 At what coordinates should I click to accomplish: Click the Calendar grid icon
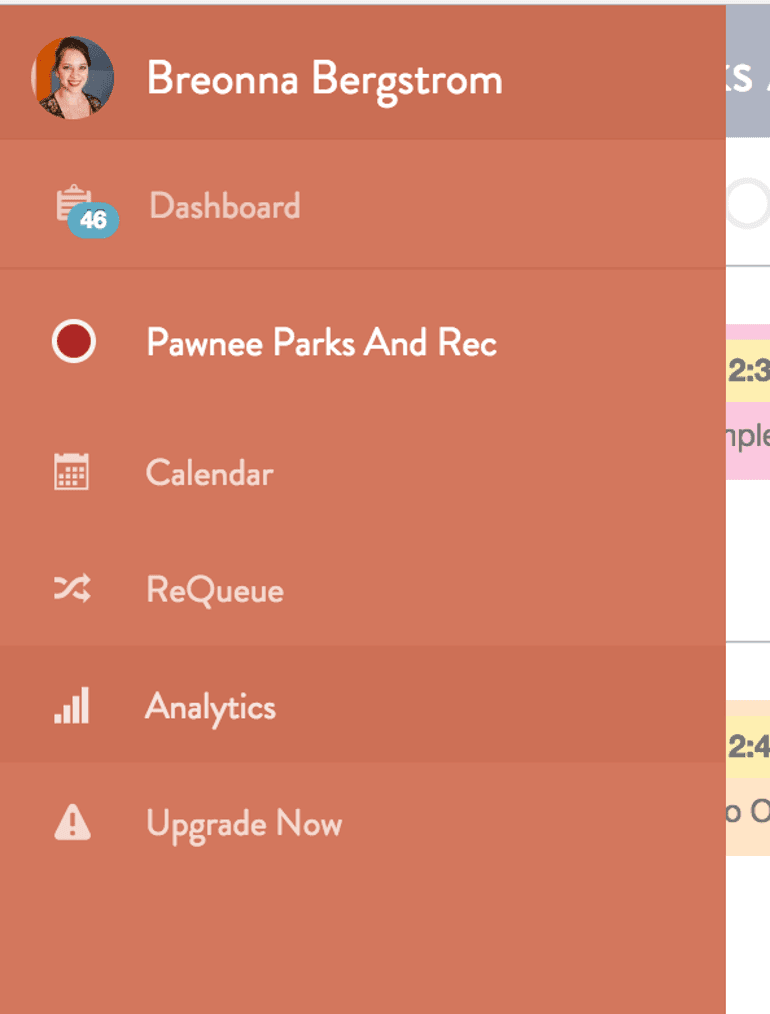point(71,472)
